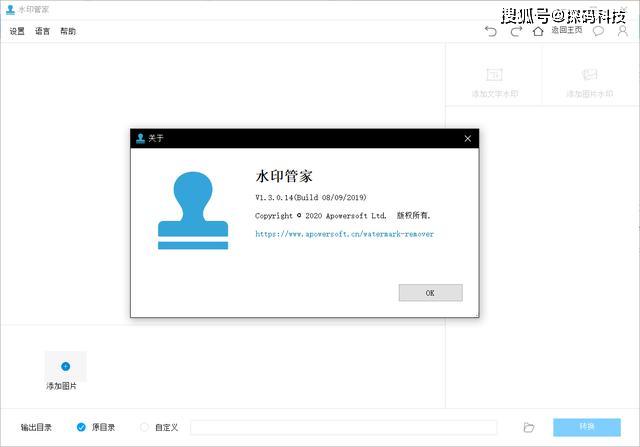Click the blue plus add-image button
The image size is (640, 447).
pos(65,366)
